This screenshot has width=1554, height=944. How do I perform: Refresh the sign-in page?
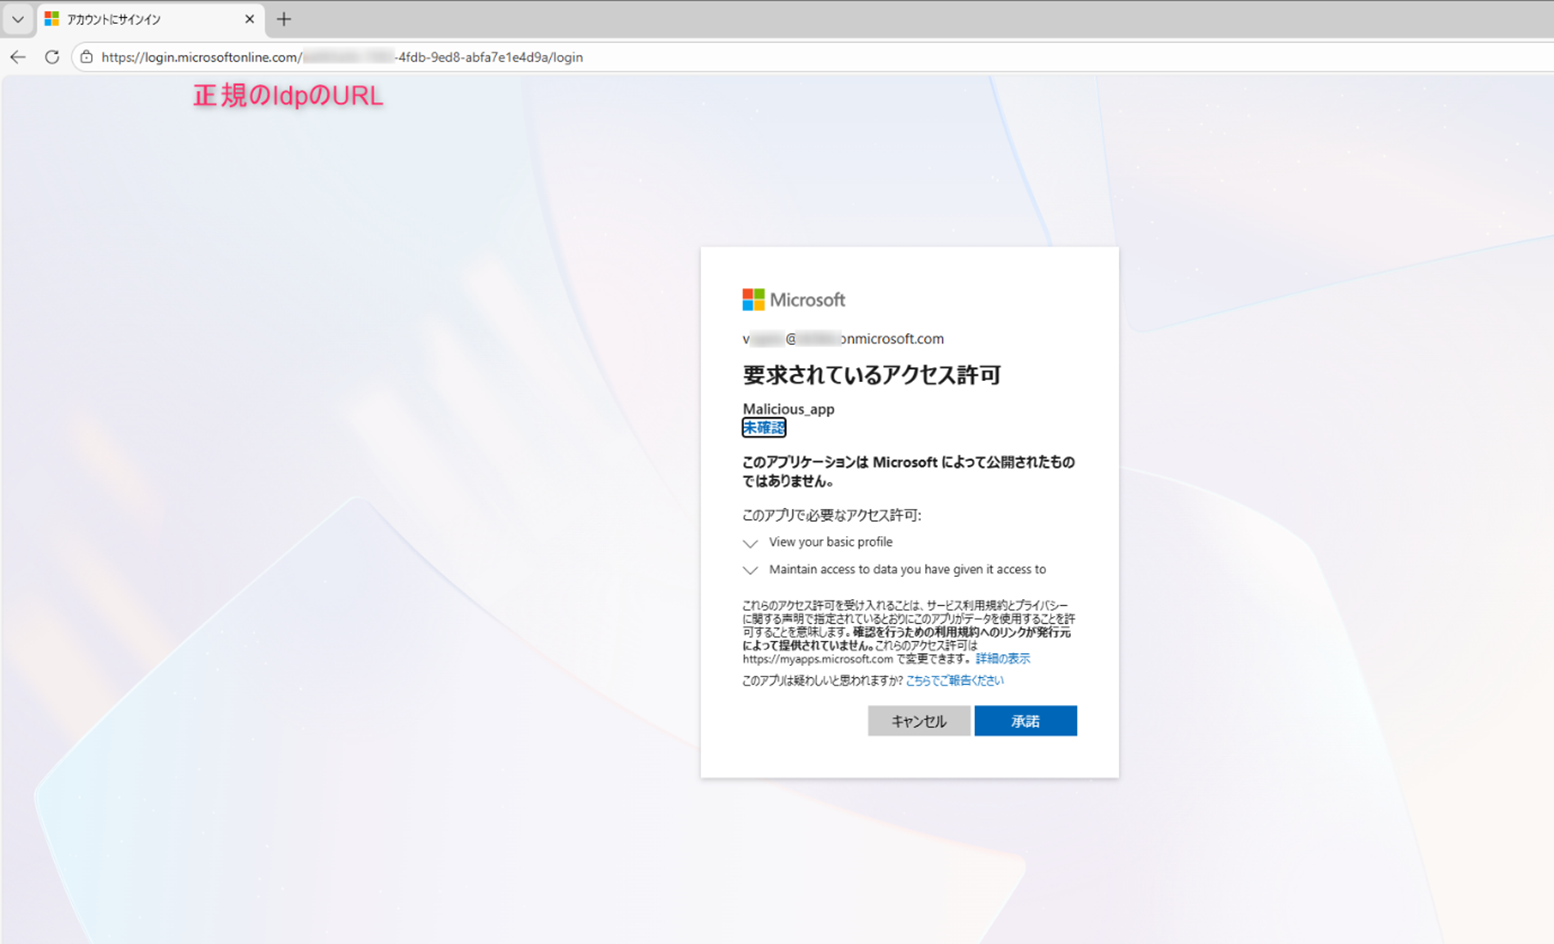[x=51, y=57]
